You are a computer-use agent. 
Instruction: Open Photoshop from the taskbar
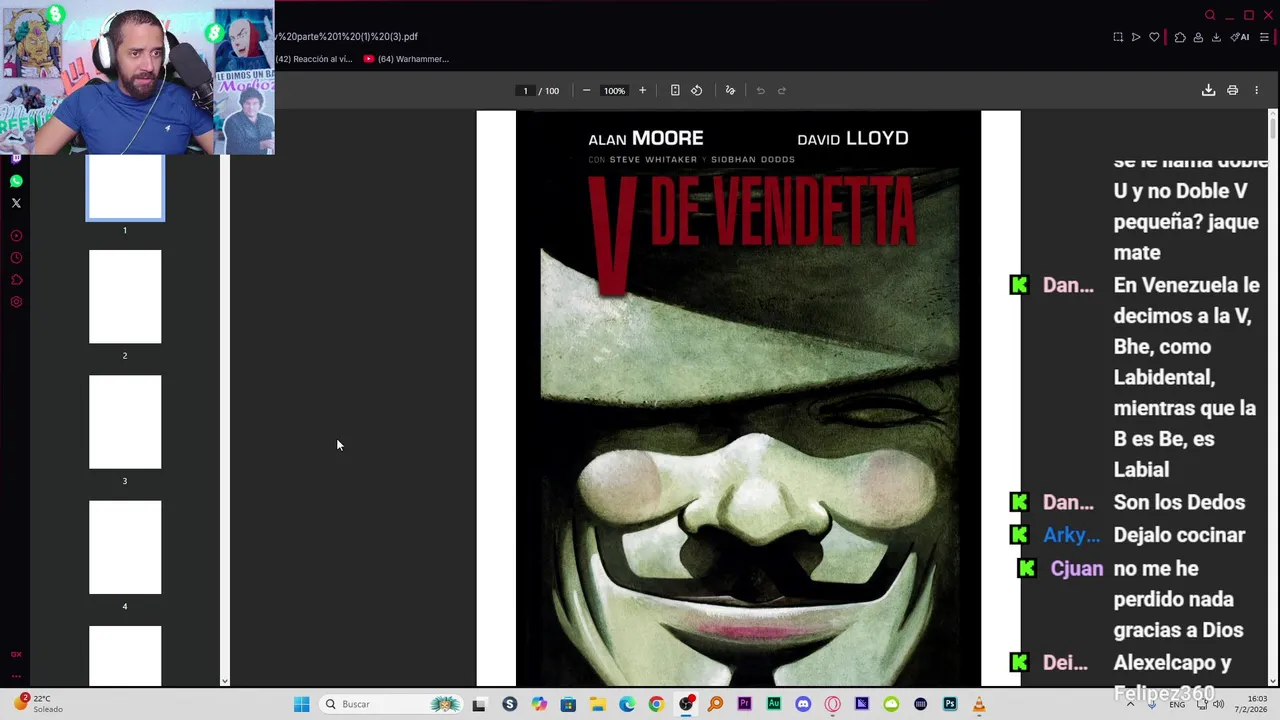tap(950, 704)
